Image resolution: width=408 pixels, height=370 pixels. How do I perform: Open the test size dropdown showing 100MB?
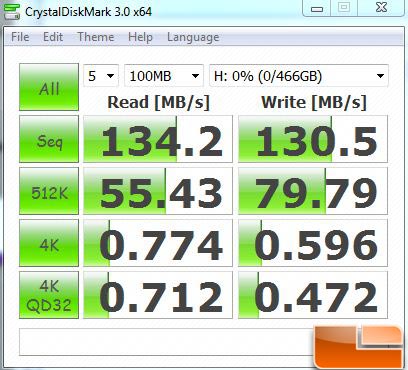(164, 76)
